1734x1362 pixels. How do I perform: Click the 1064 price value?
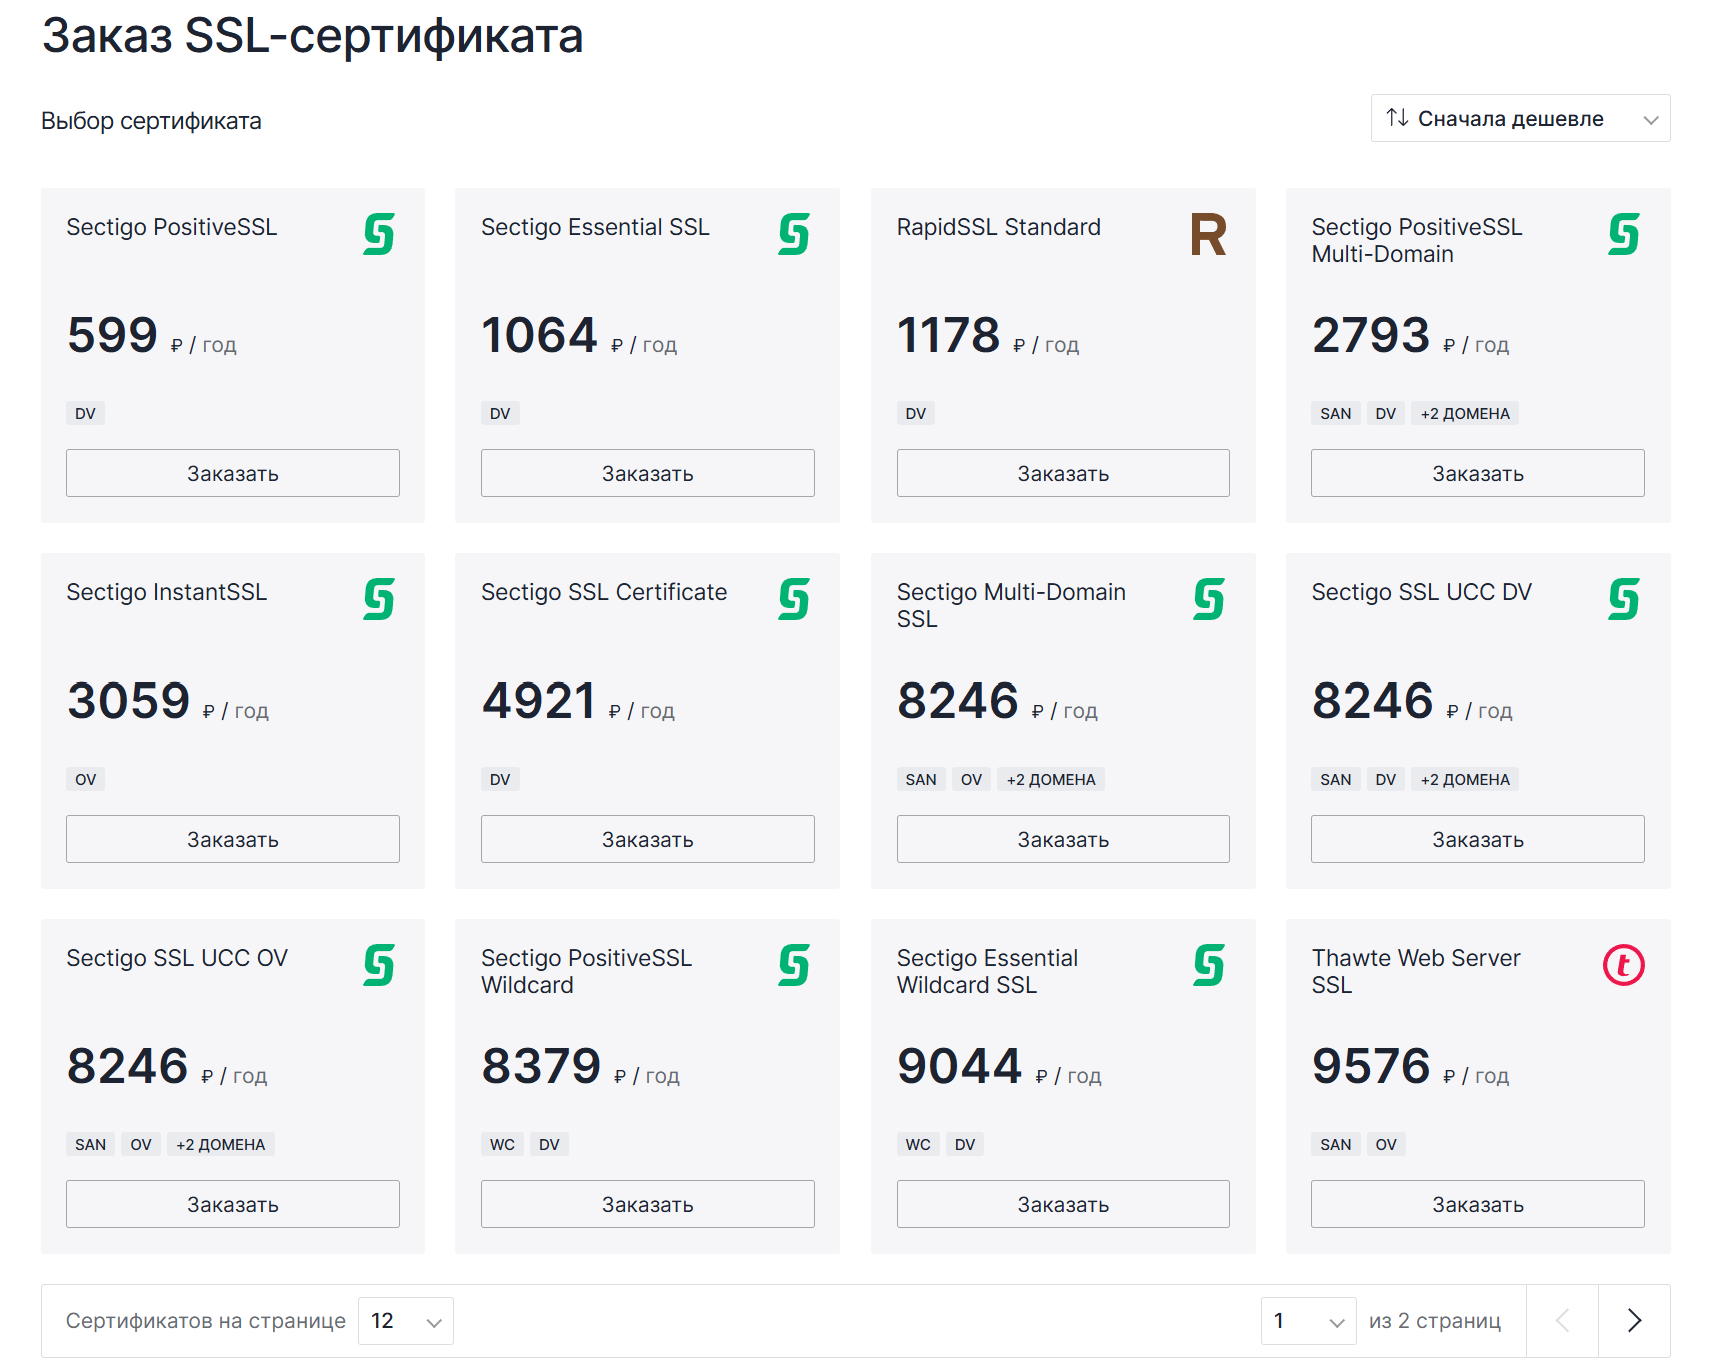[539, 335]
